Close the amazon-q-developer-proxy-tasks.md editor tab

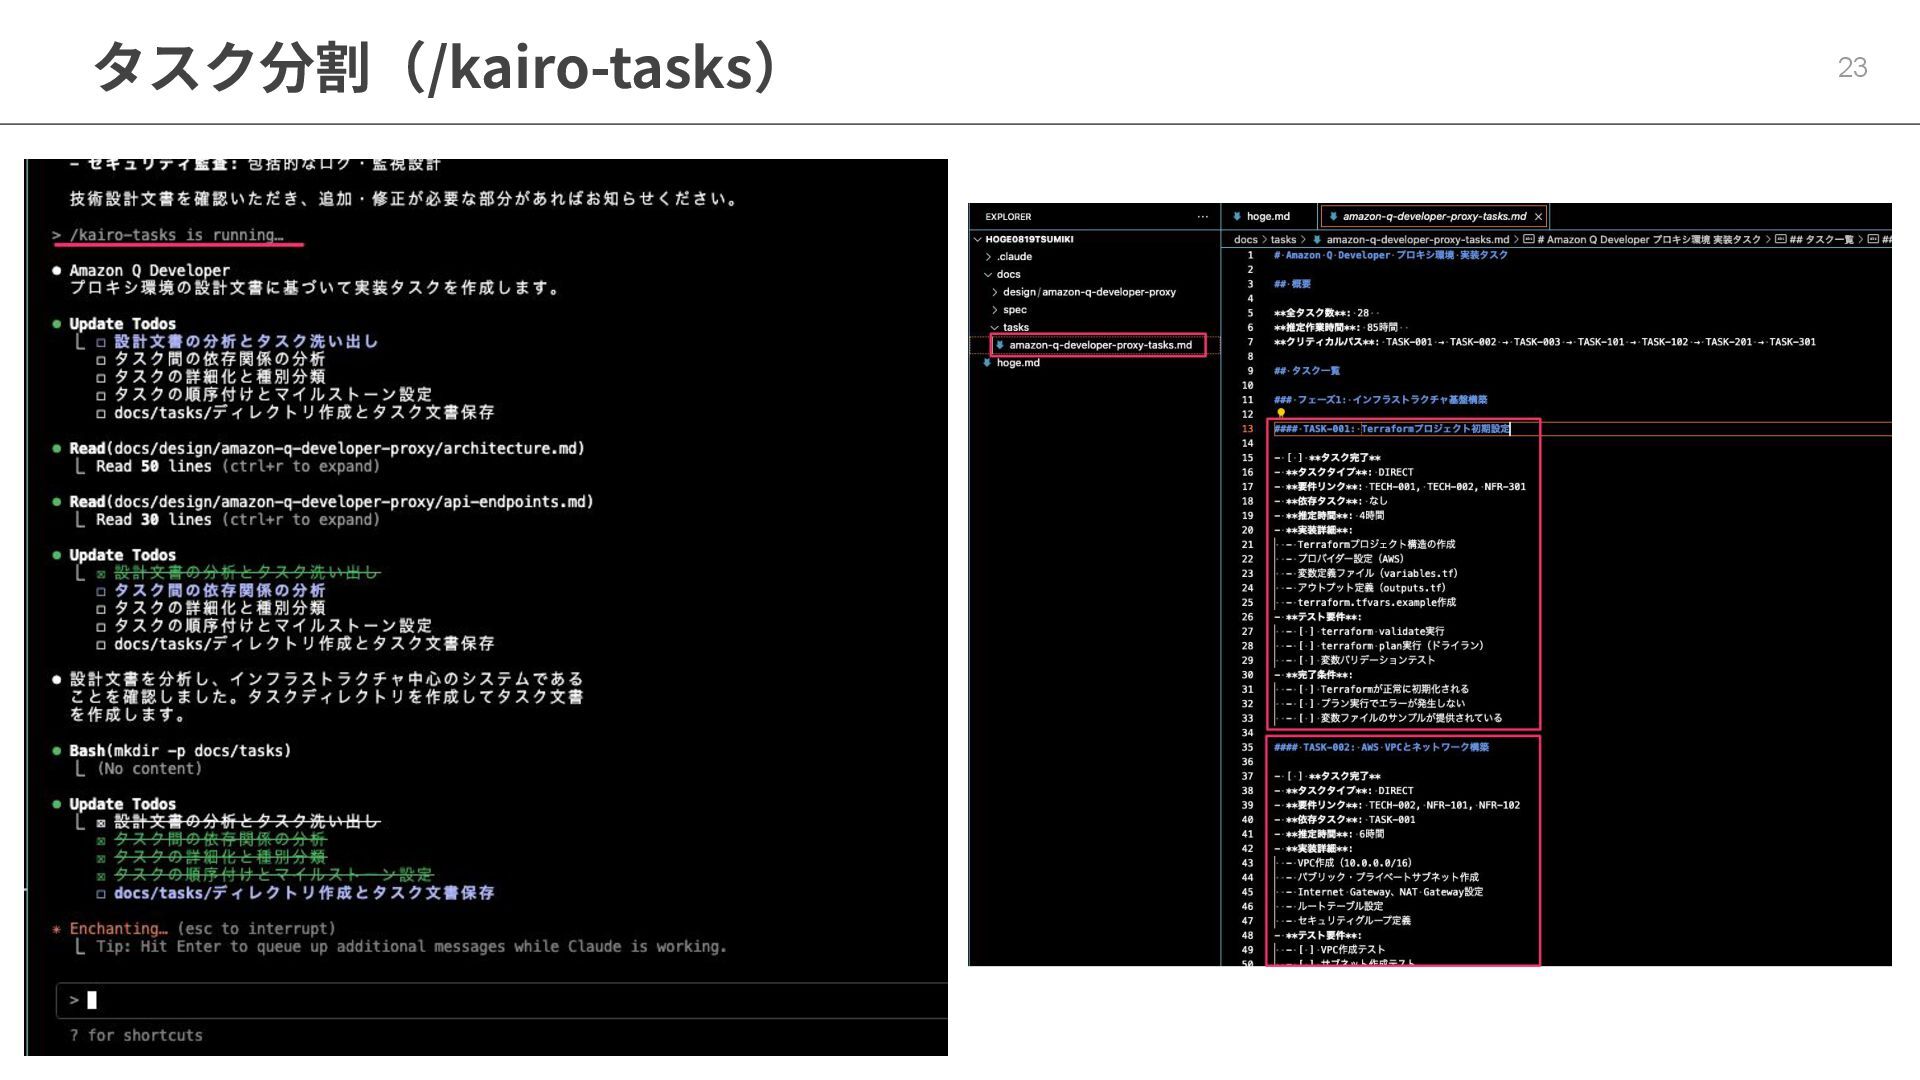click(1538, 216)
